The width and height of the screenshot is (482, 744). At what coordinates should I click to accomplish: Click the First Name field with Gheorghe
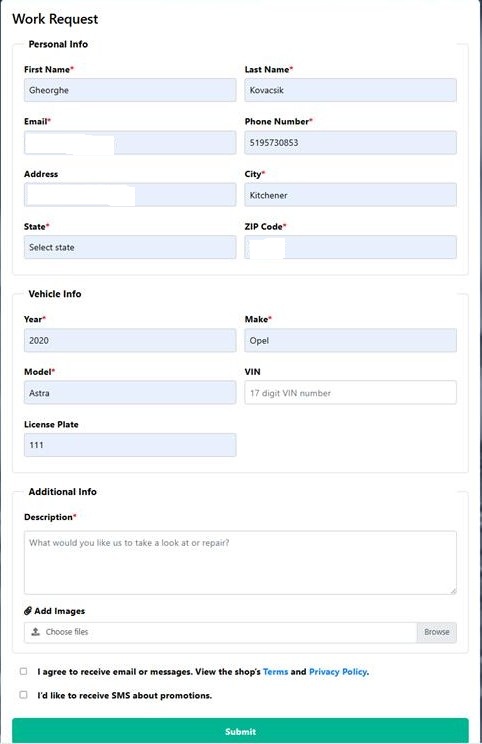130,90
